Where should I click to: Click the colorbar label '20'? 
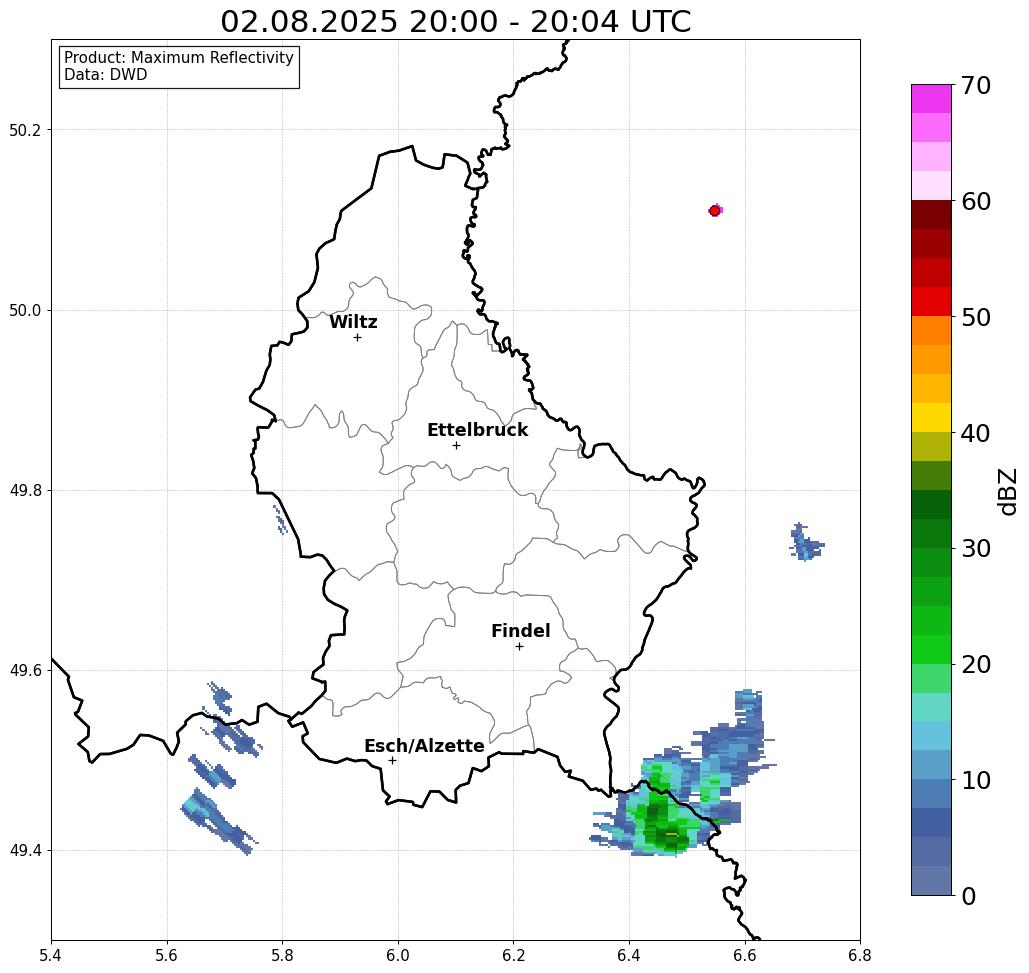click(975, 665)
